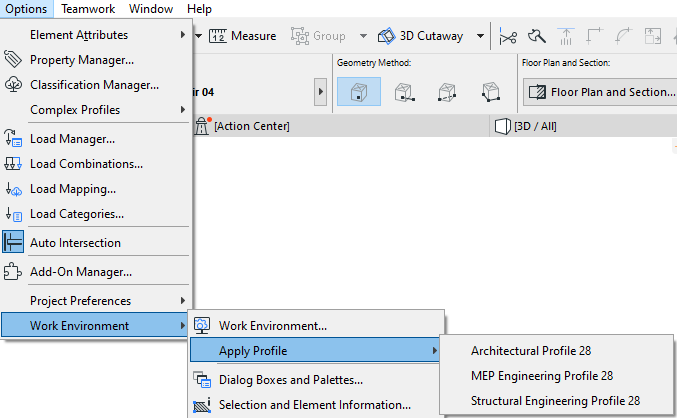Click the Load Mapping icon
The height and width of the screenshot is (418, 677).
point(13,189)
